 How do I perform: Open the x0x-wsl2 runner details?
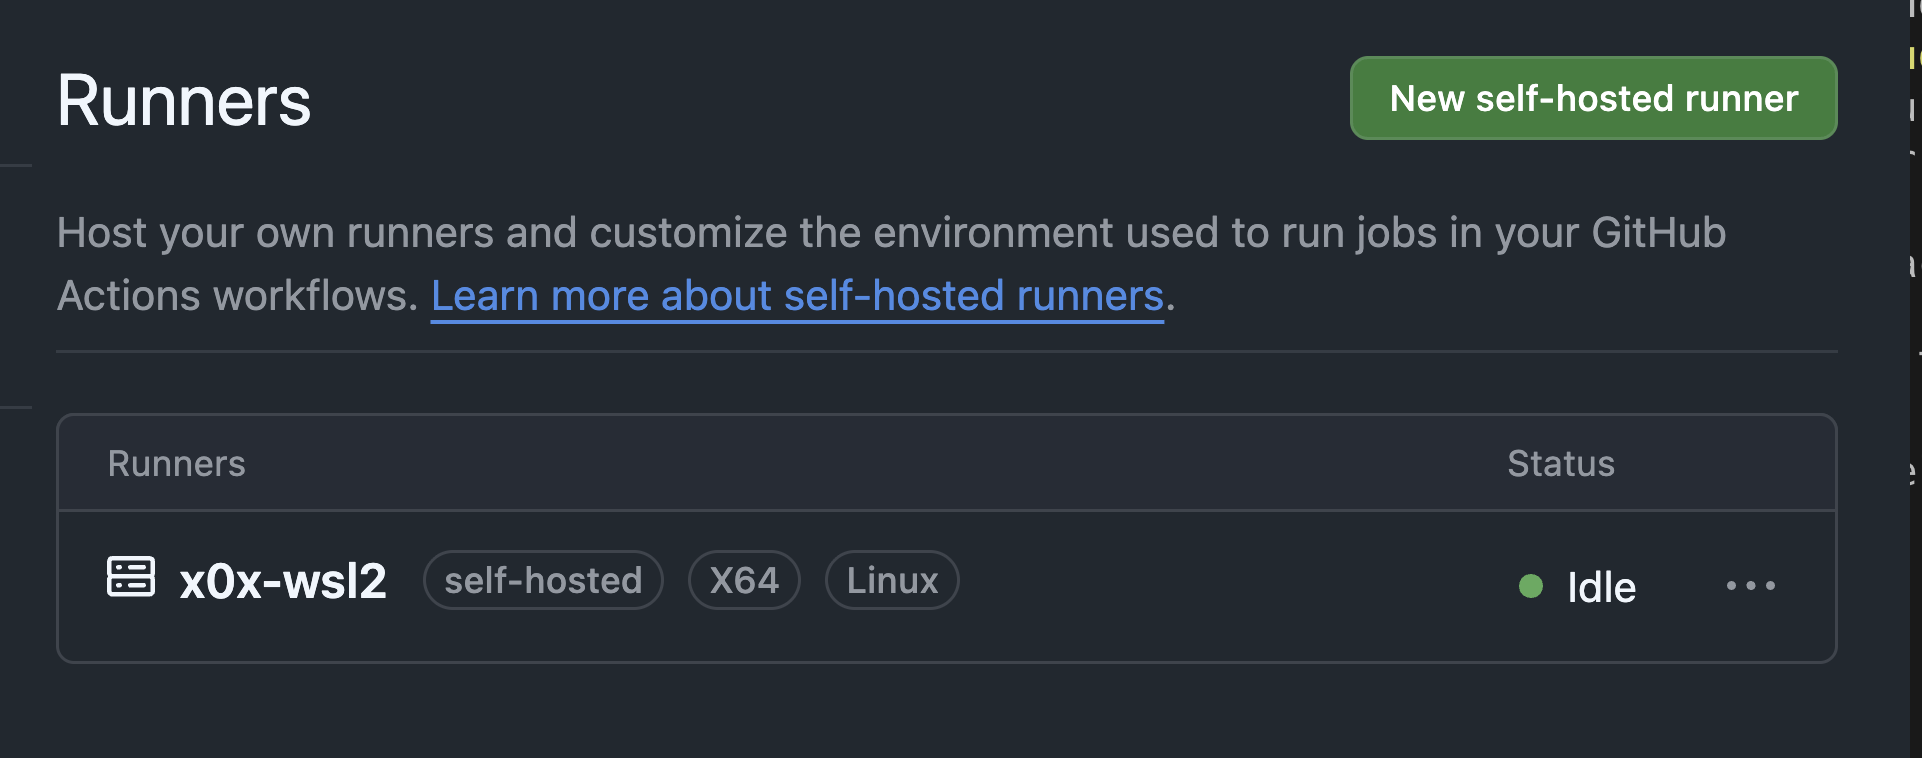[x=283, y=581]
